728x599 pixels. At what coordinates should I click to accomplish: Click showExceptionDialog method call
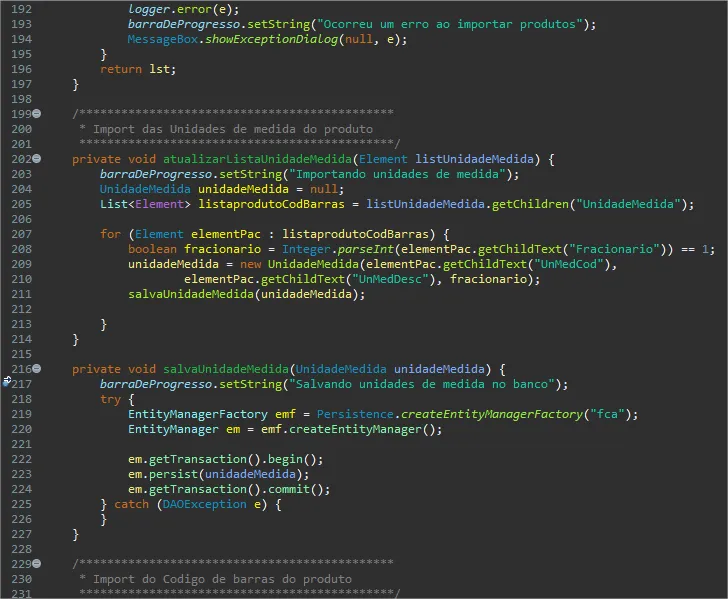pyautogui.click(x=272, y=39)
